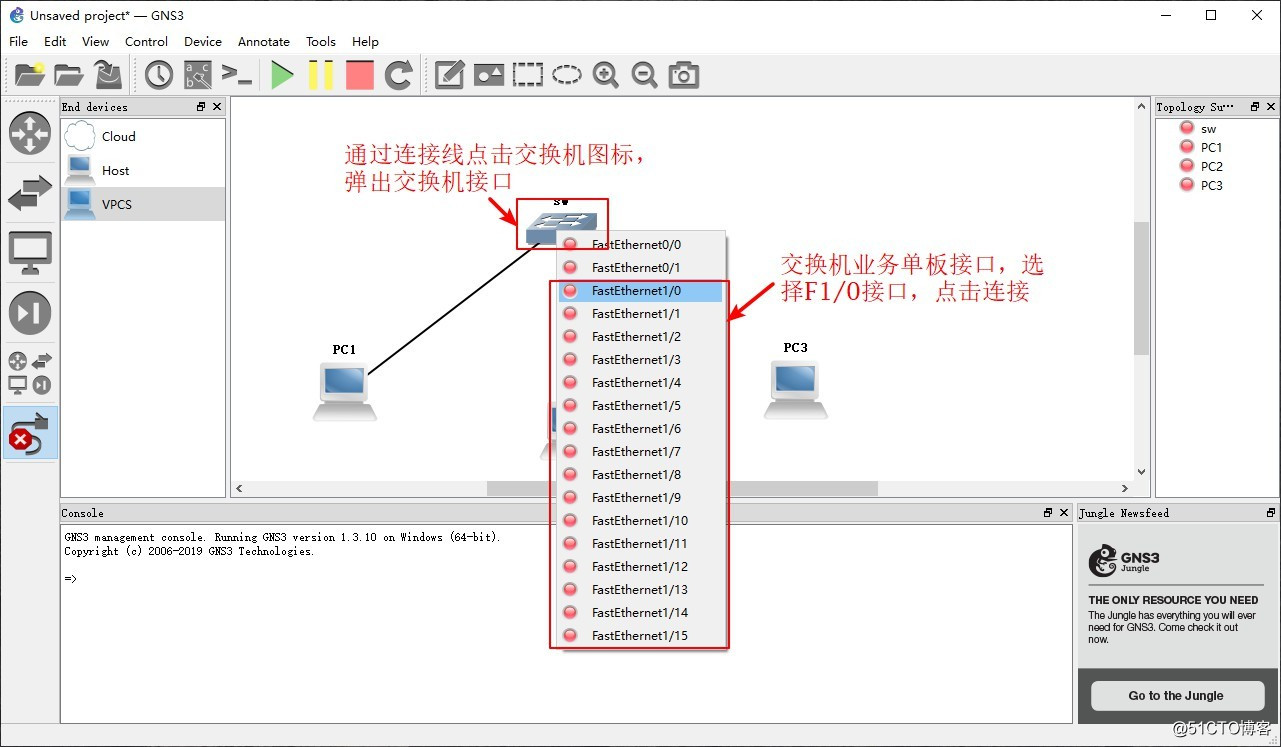Open the Control menu
The image size is (1281, 747).
pyautogui.click(x=146, y=41)
